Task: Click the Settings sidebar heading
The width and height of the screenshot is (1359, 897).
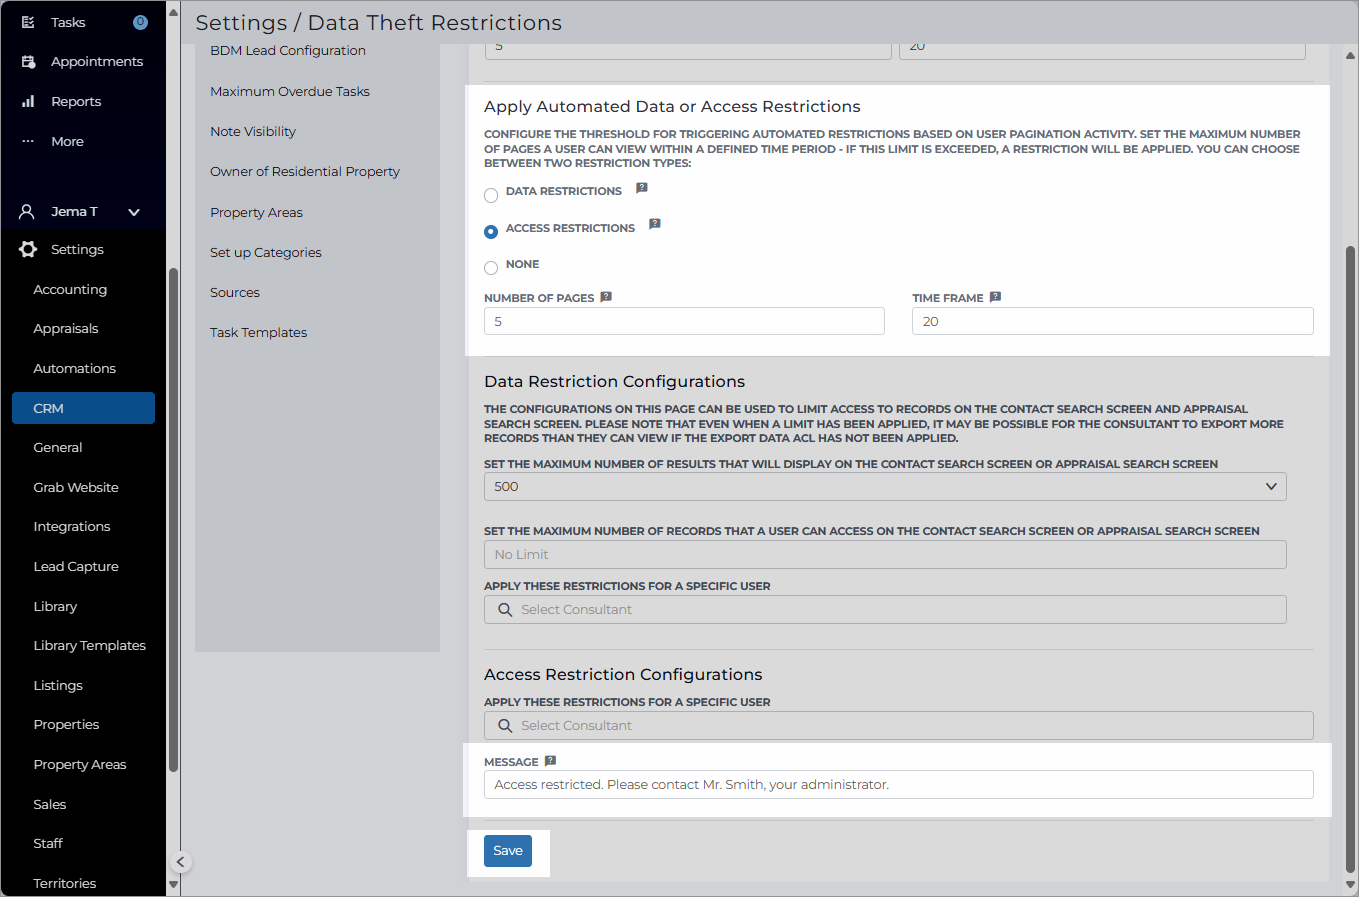Action: [x=77, y=250]
